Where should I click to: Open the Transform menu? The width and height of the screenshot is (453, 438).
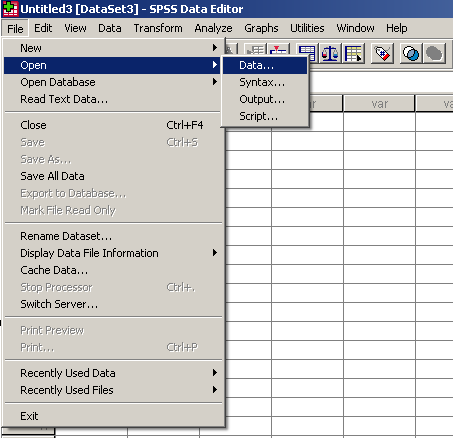click(x=158, y=28)
